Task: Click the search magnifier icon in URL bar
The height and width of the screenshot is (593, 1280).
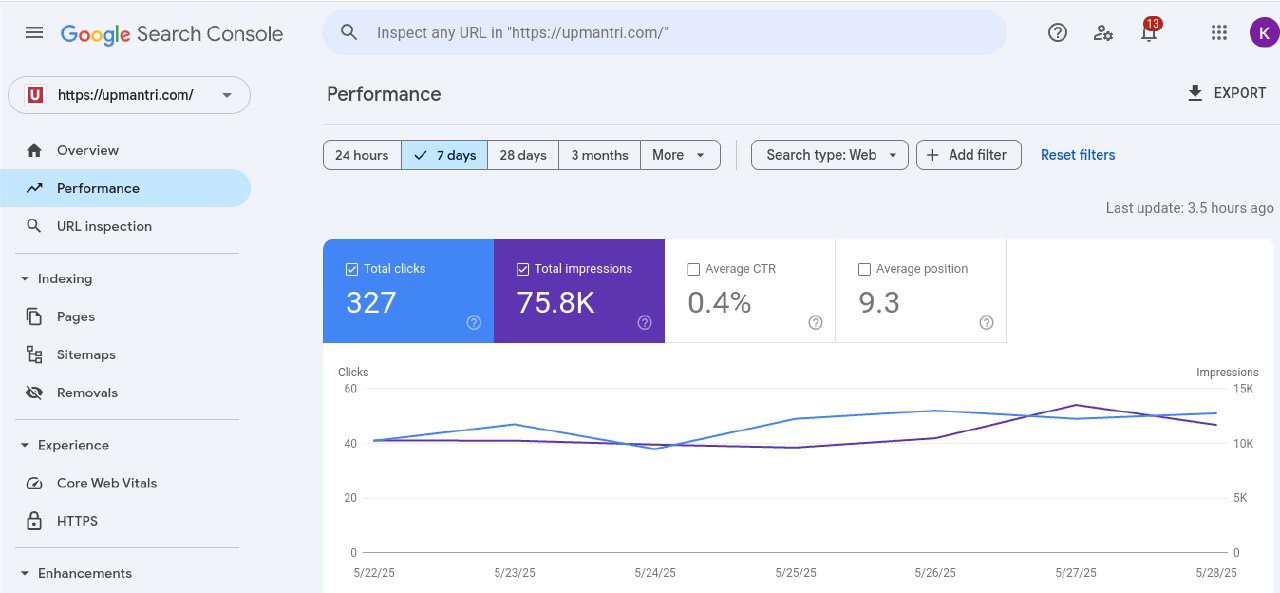Action: [349, 32]
